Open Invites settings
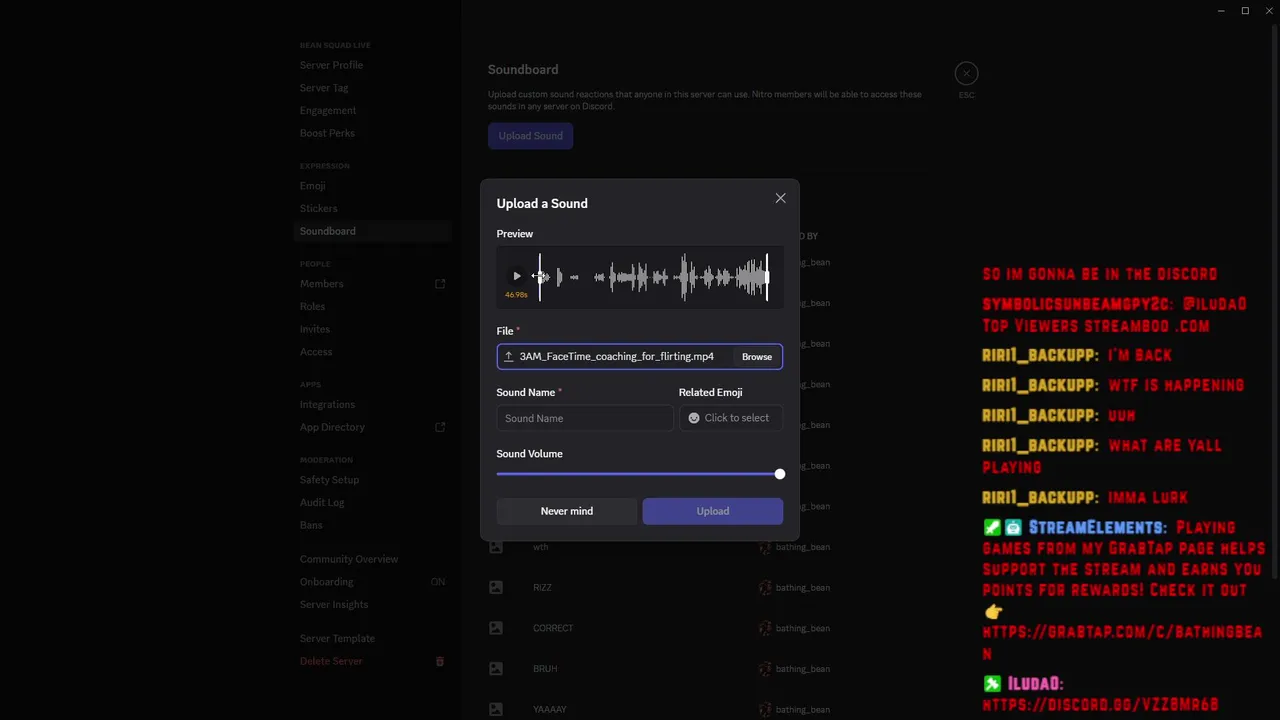1280x720 pixels. 314,329
